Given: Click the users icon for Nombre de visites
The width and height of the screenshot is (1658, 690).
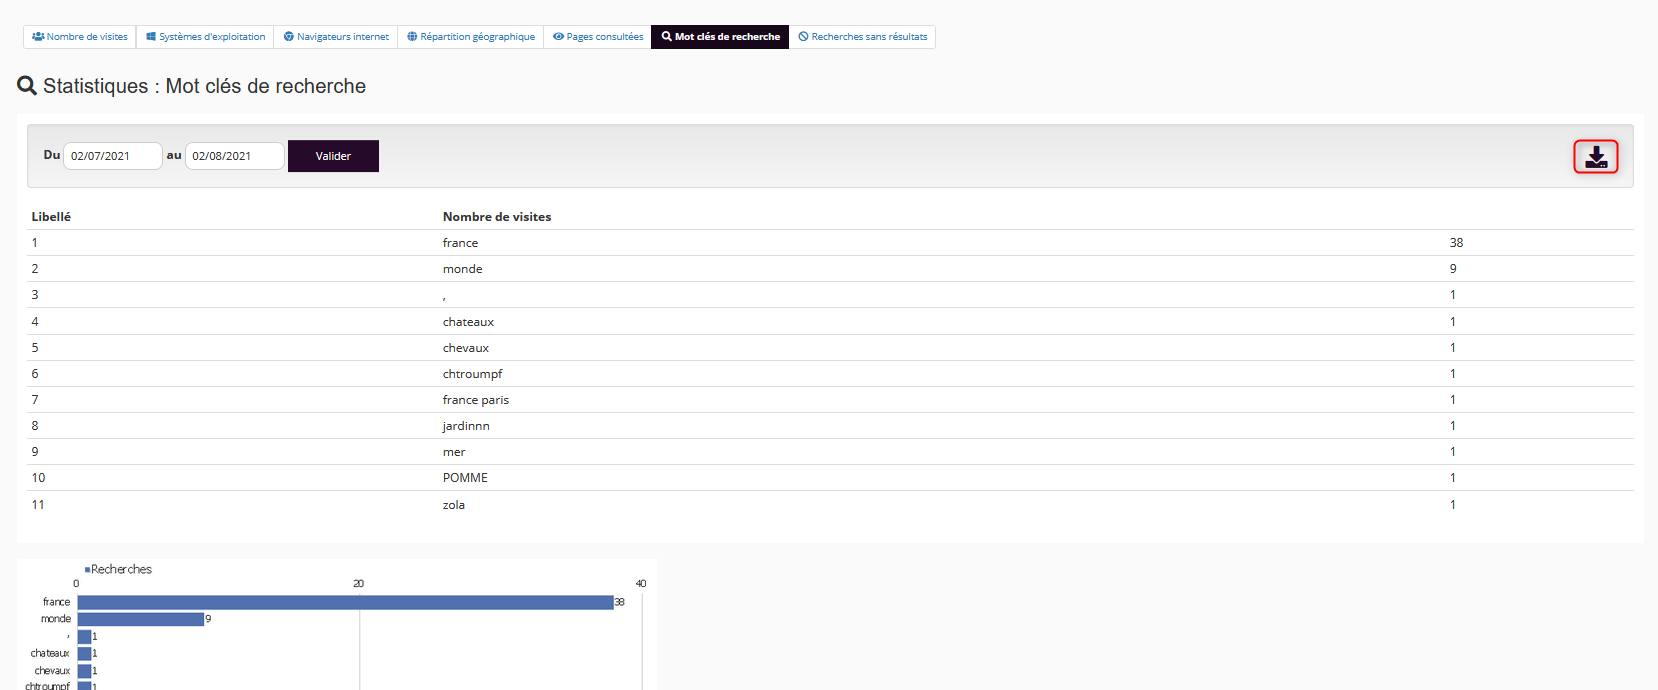Looking at the screenshot, I should (38, 37).
